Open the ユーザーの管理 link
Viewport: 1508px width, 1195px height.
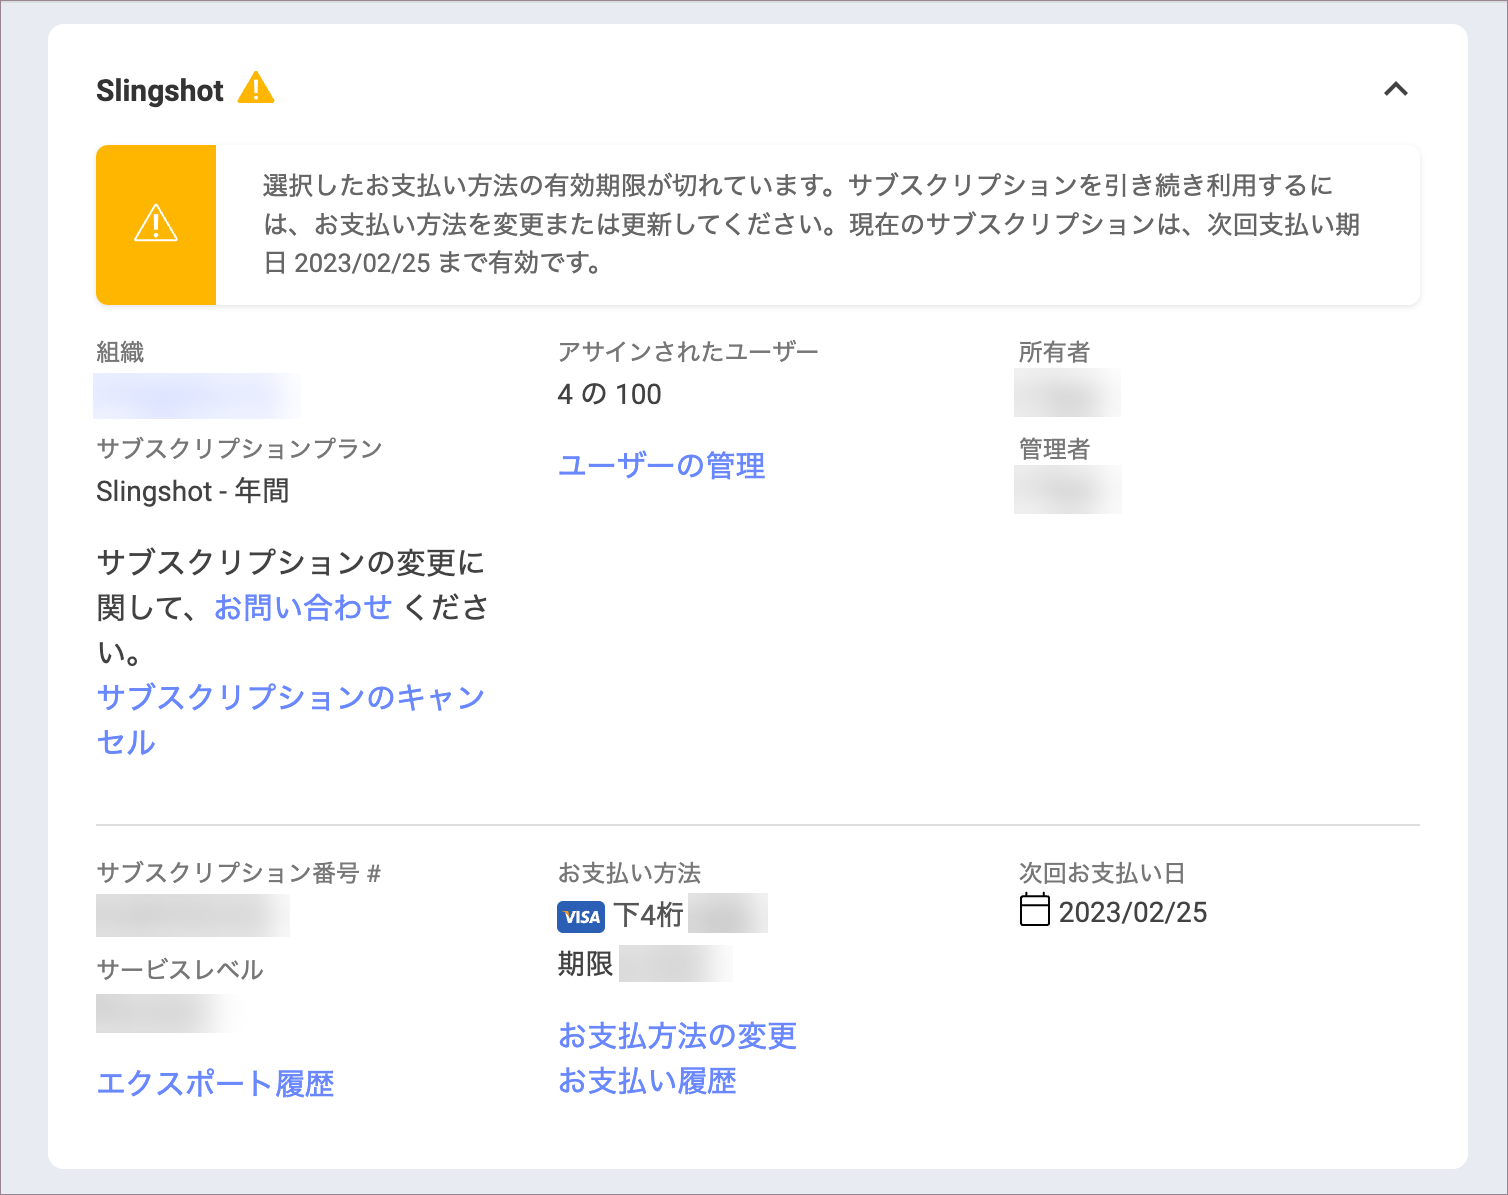(x=662, y=466)
